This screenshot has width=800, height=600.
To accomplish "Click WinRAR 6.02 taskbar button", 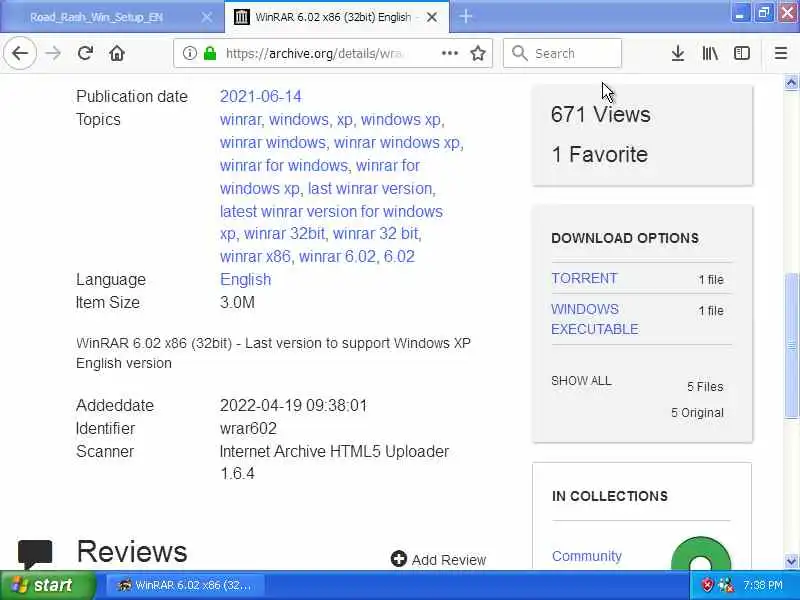I will click(185, 585).
